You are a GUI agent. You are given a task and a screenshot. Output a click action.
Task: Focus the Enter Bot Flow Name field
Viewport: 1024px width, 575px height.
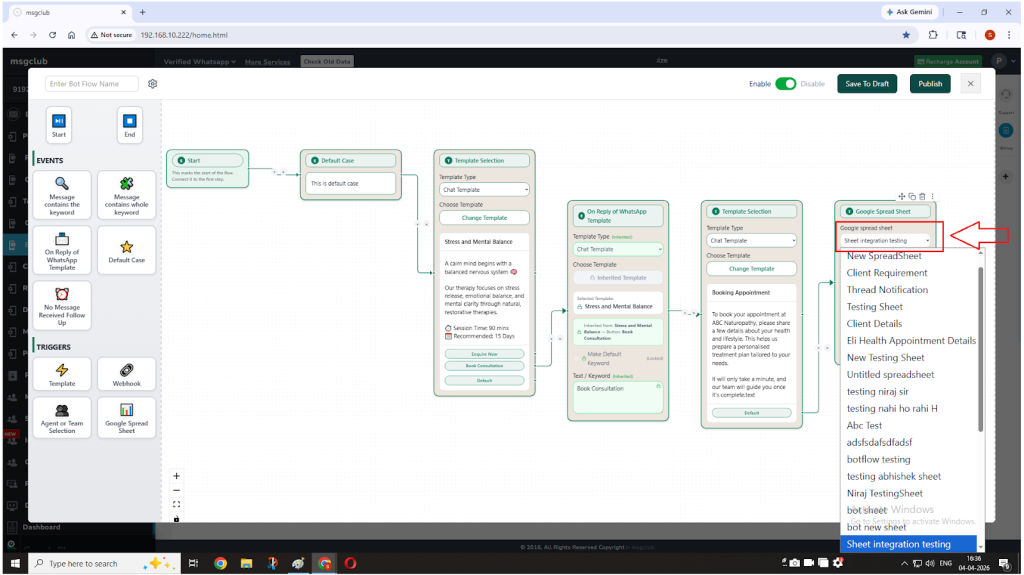[x=92, y=84]
